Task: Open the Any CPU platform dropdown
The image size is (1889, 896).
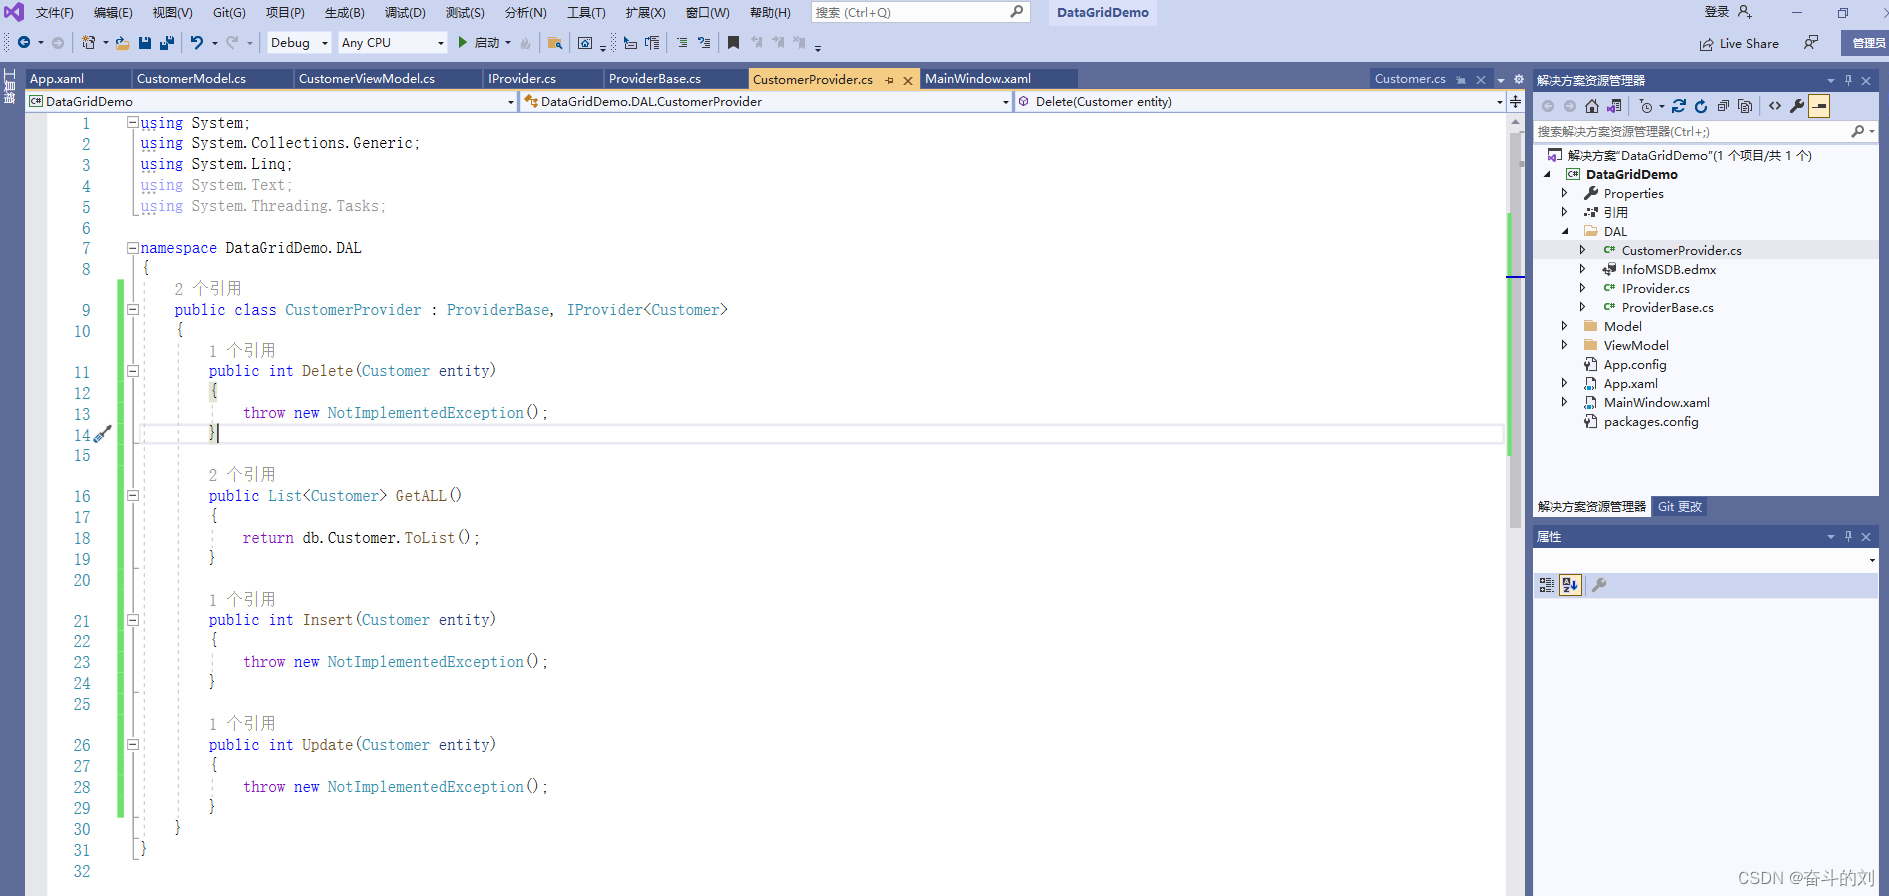Action: point(392,43)
